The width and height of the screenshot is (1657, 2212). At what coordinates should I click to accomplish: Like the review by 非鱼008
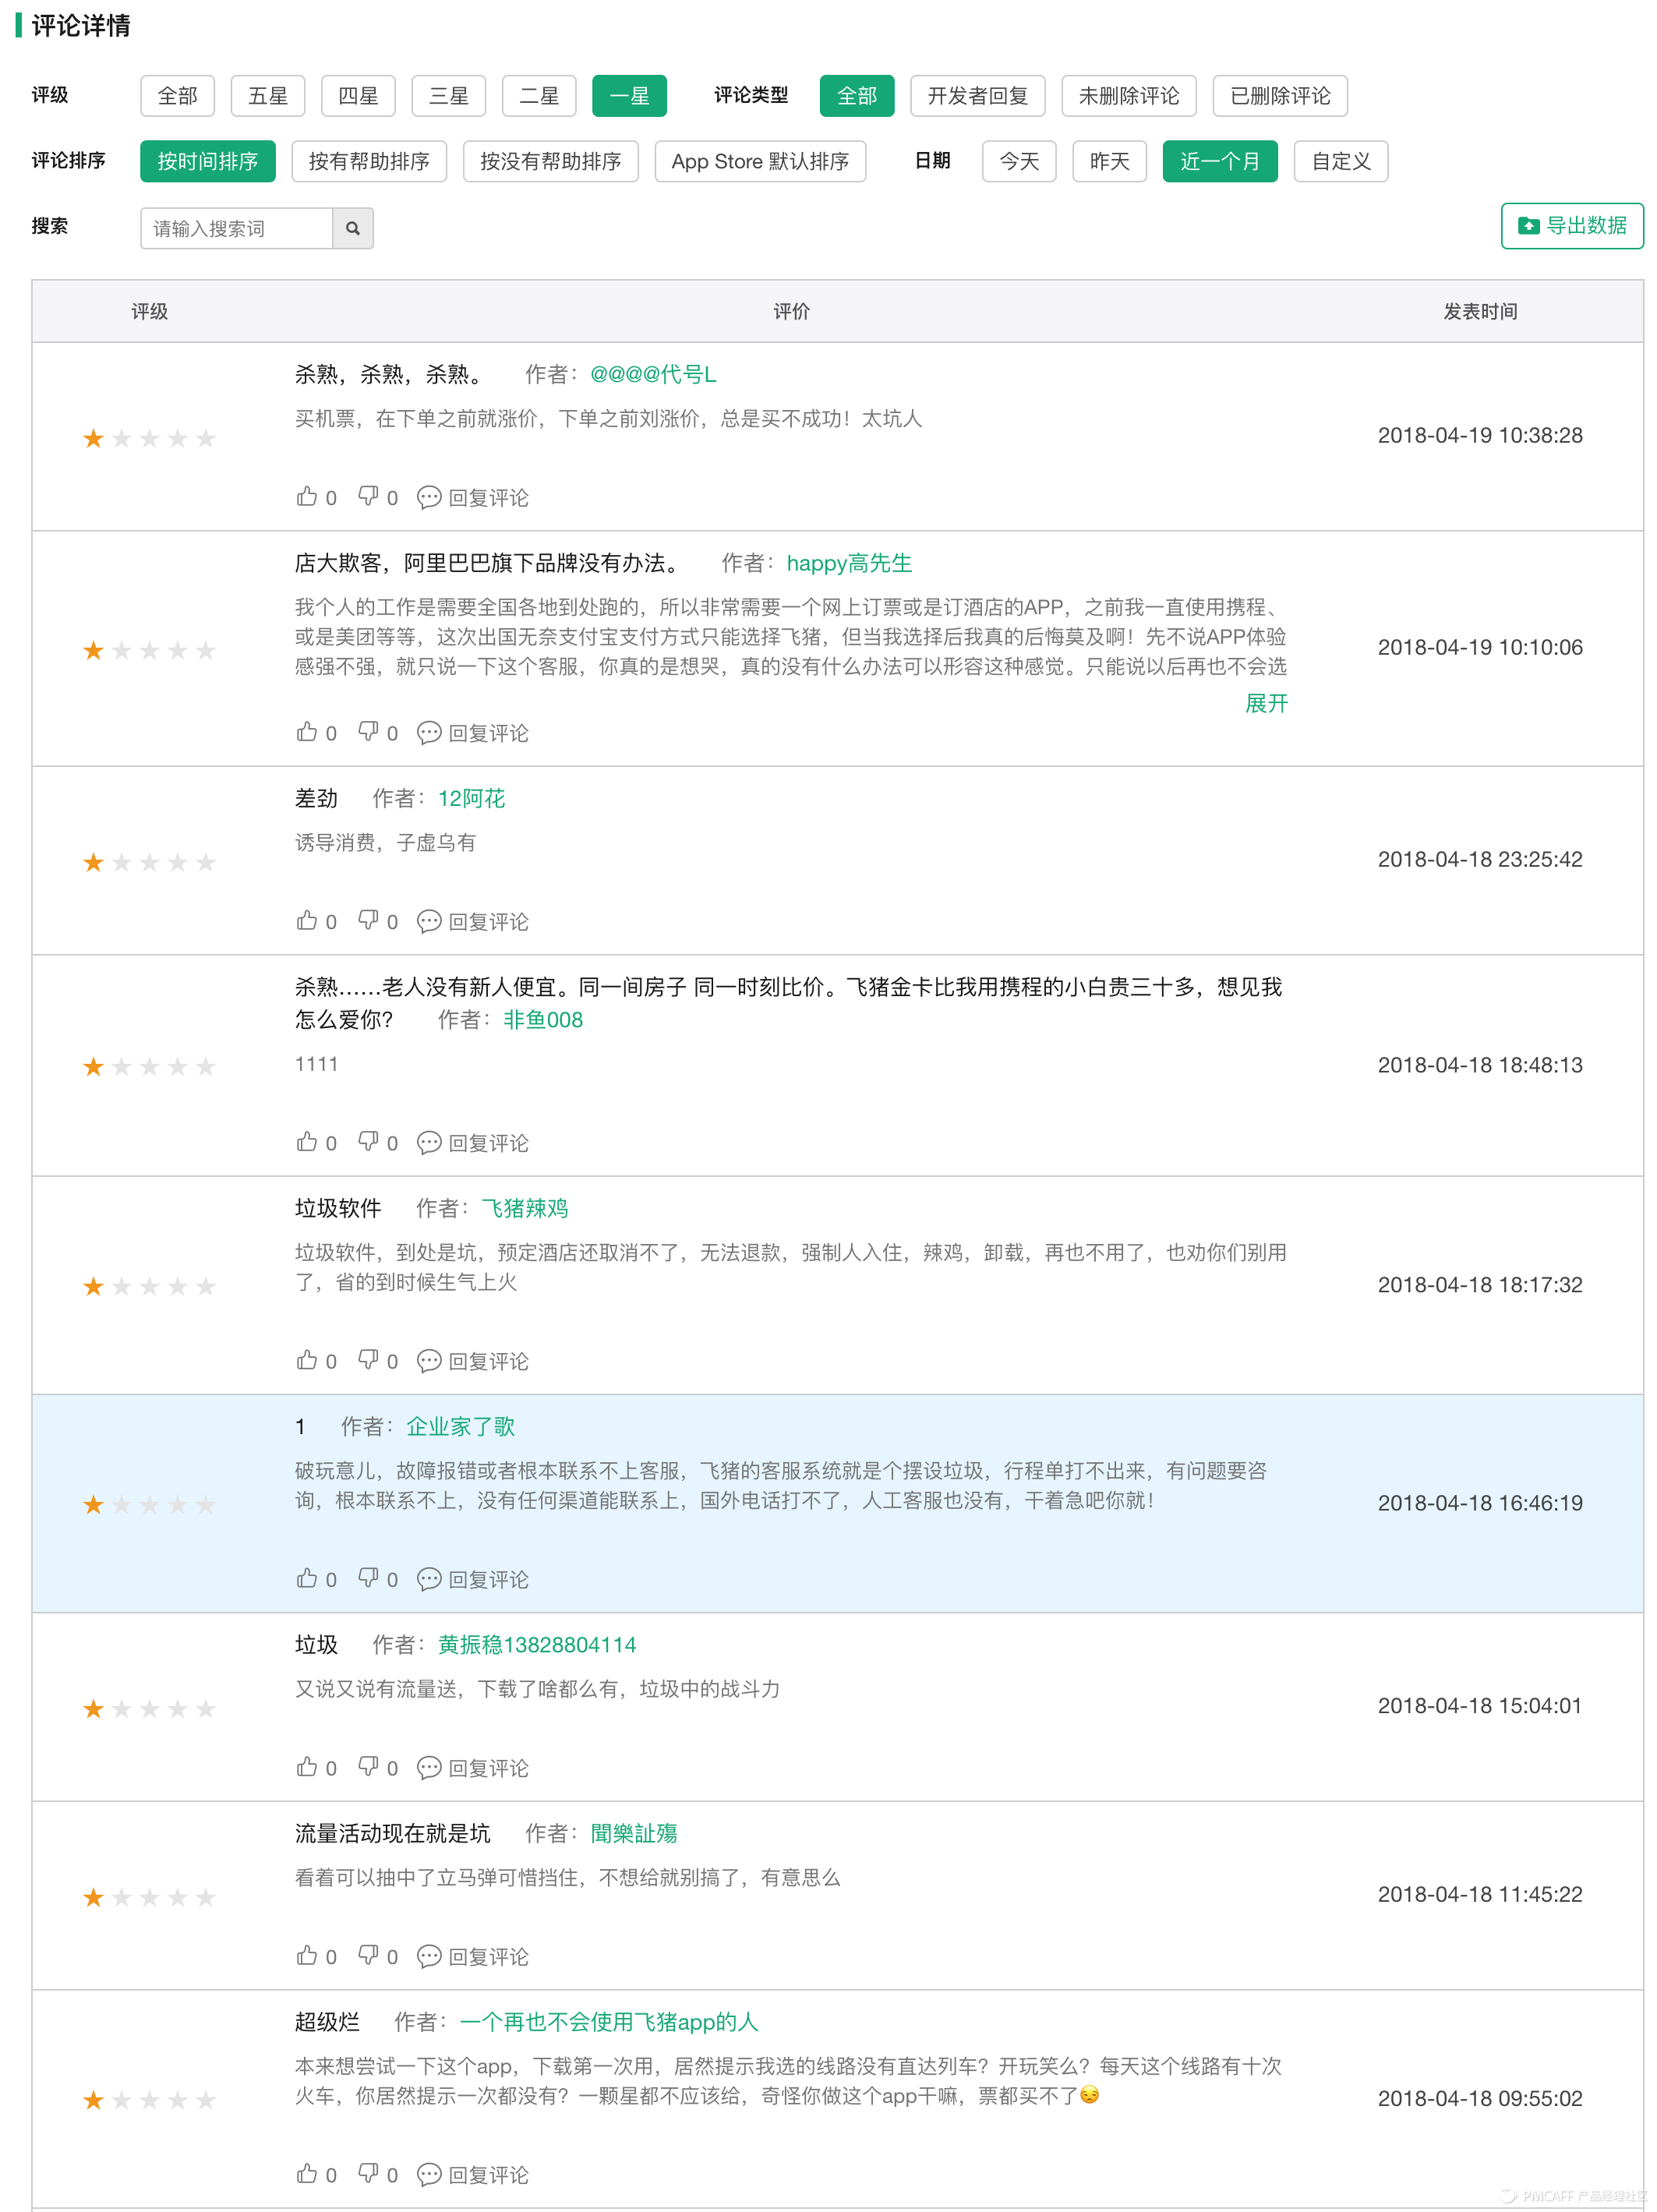point(307,1142)
